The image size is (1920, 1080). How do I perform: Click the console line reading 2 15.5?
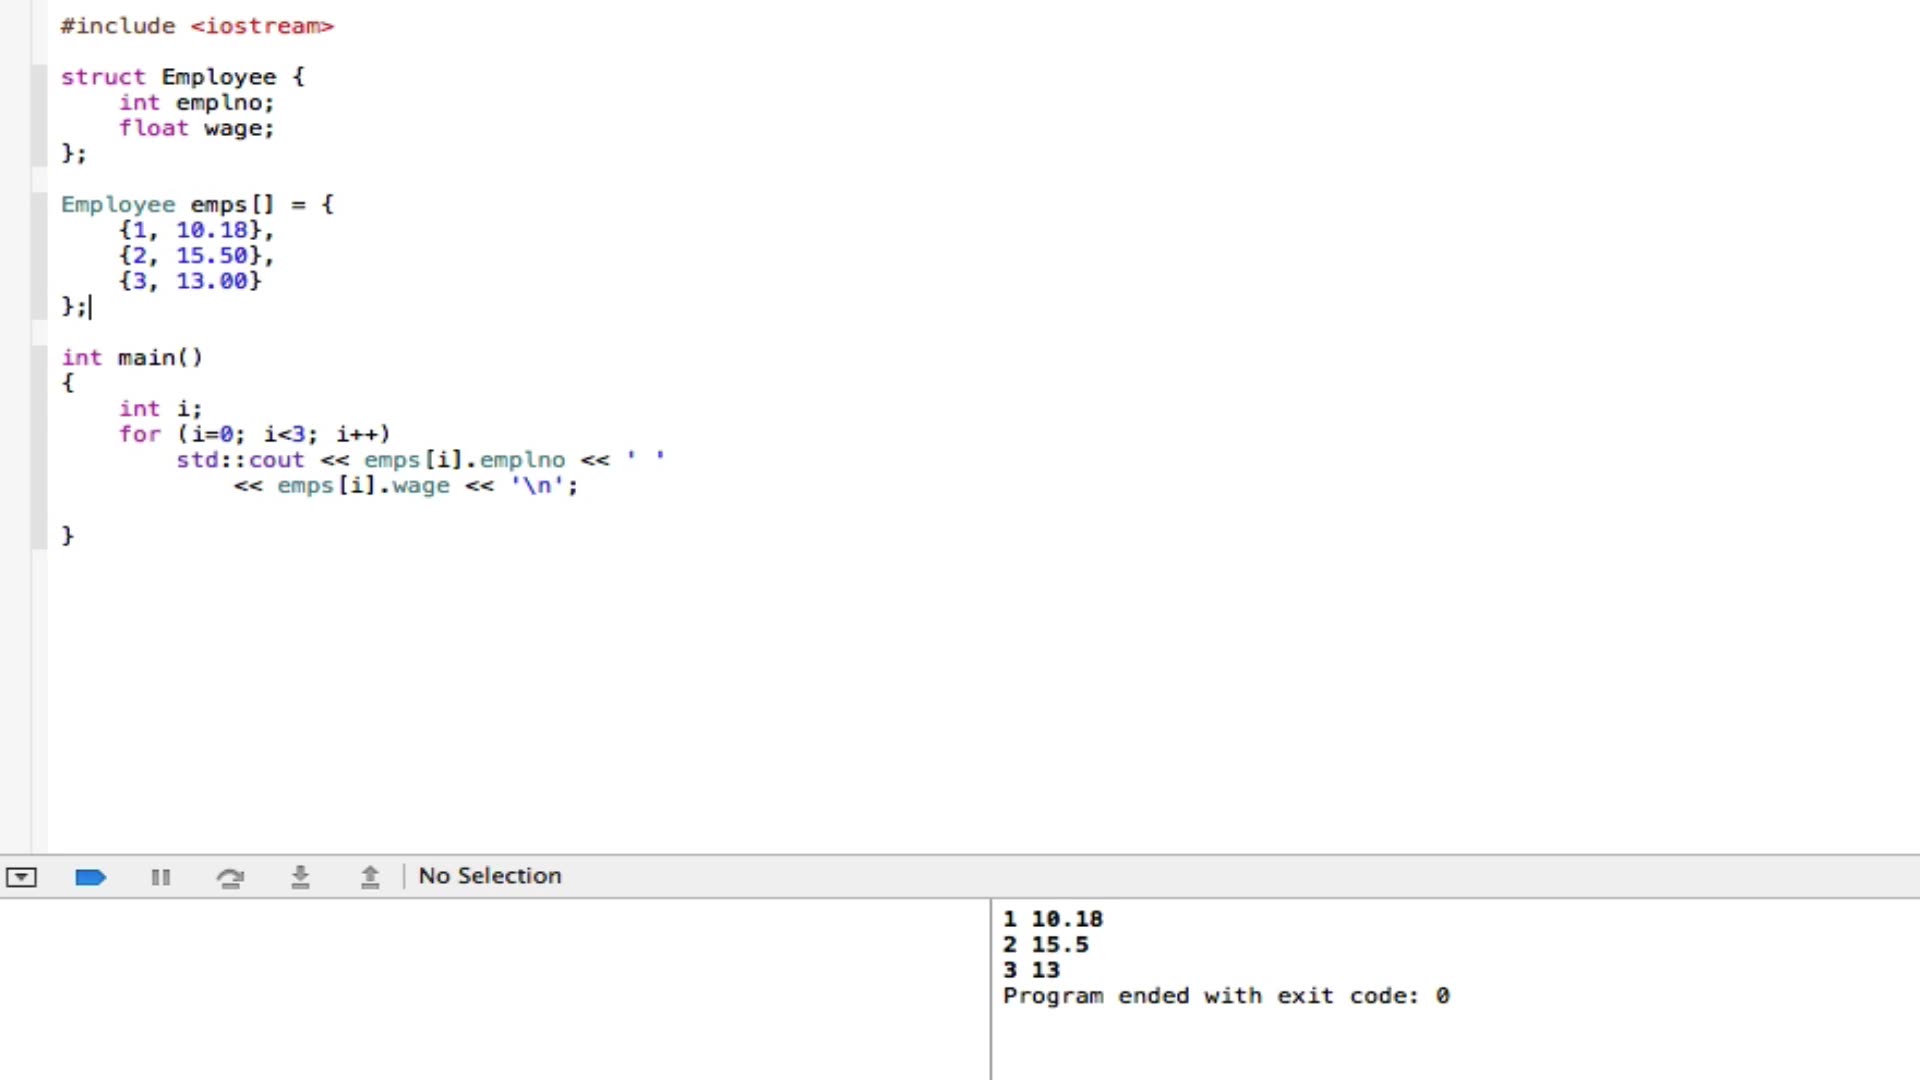tap(1046, 944)
